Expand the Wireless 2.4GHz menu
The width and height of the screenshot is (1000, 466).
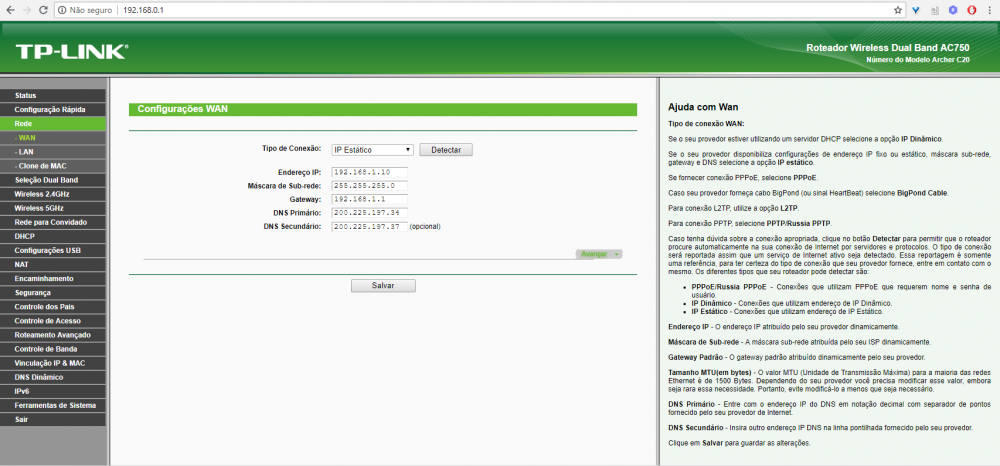pos(42,194)
